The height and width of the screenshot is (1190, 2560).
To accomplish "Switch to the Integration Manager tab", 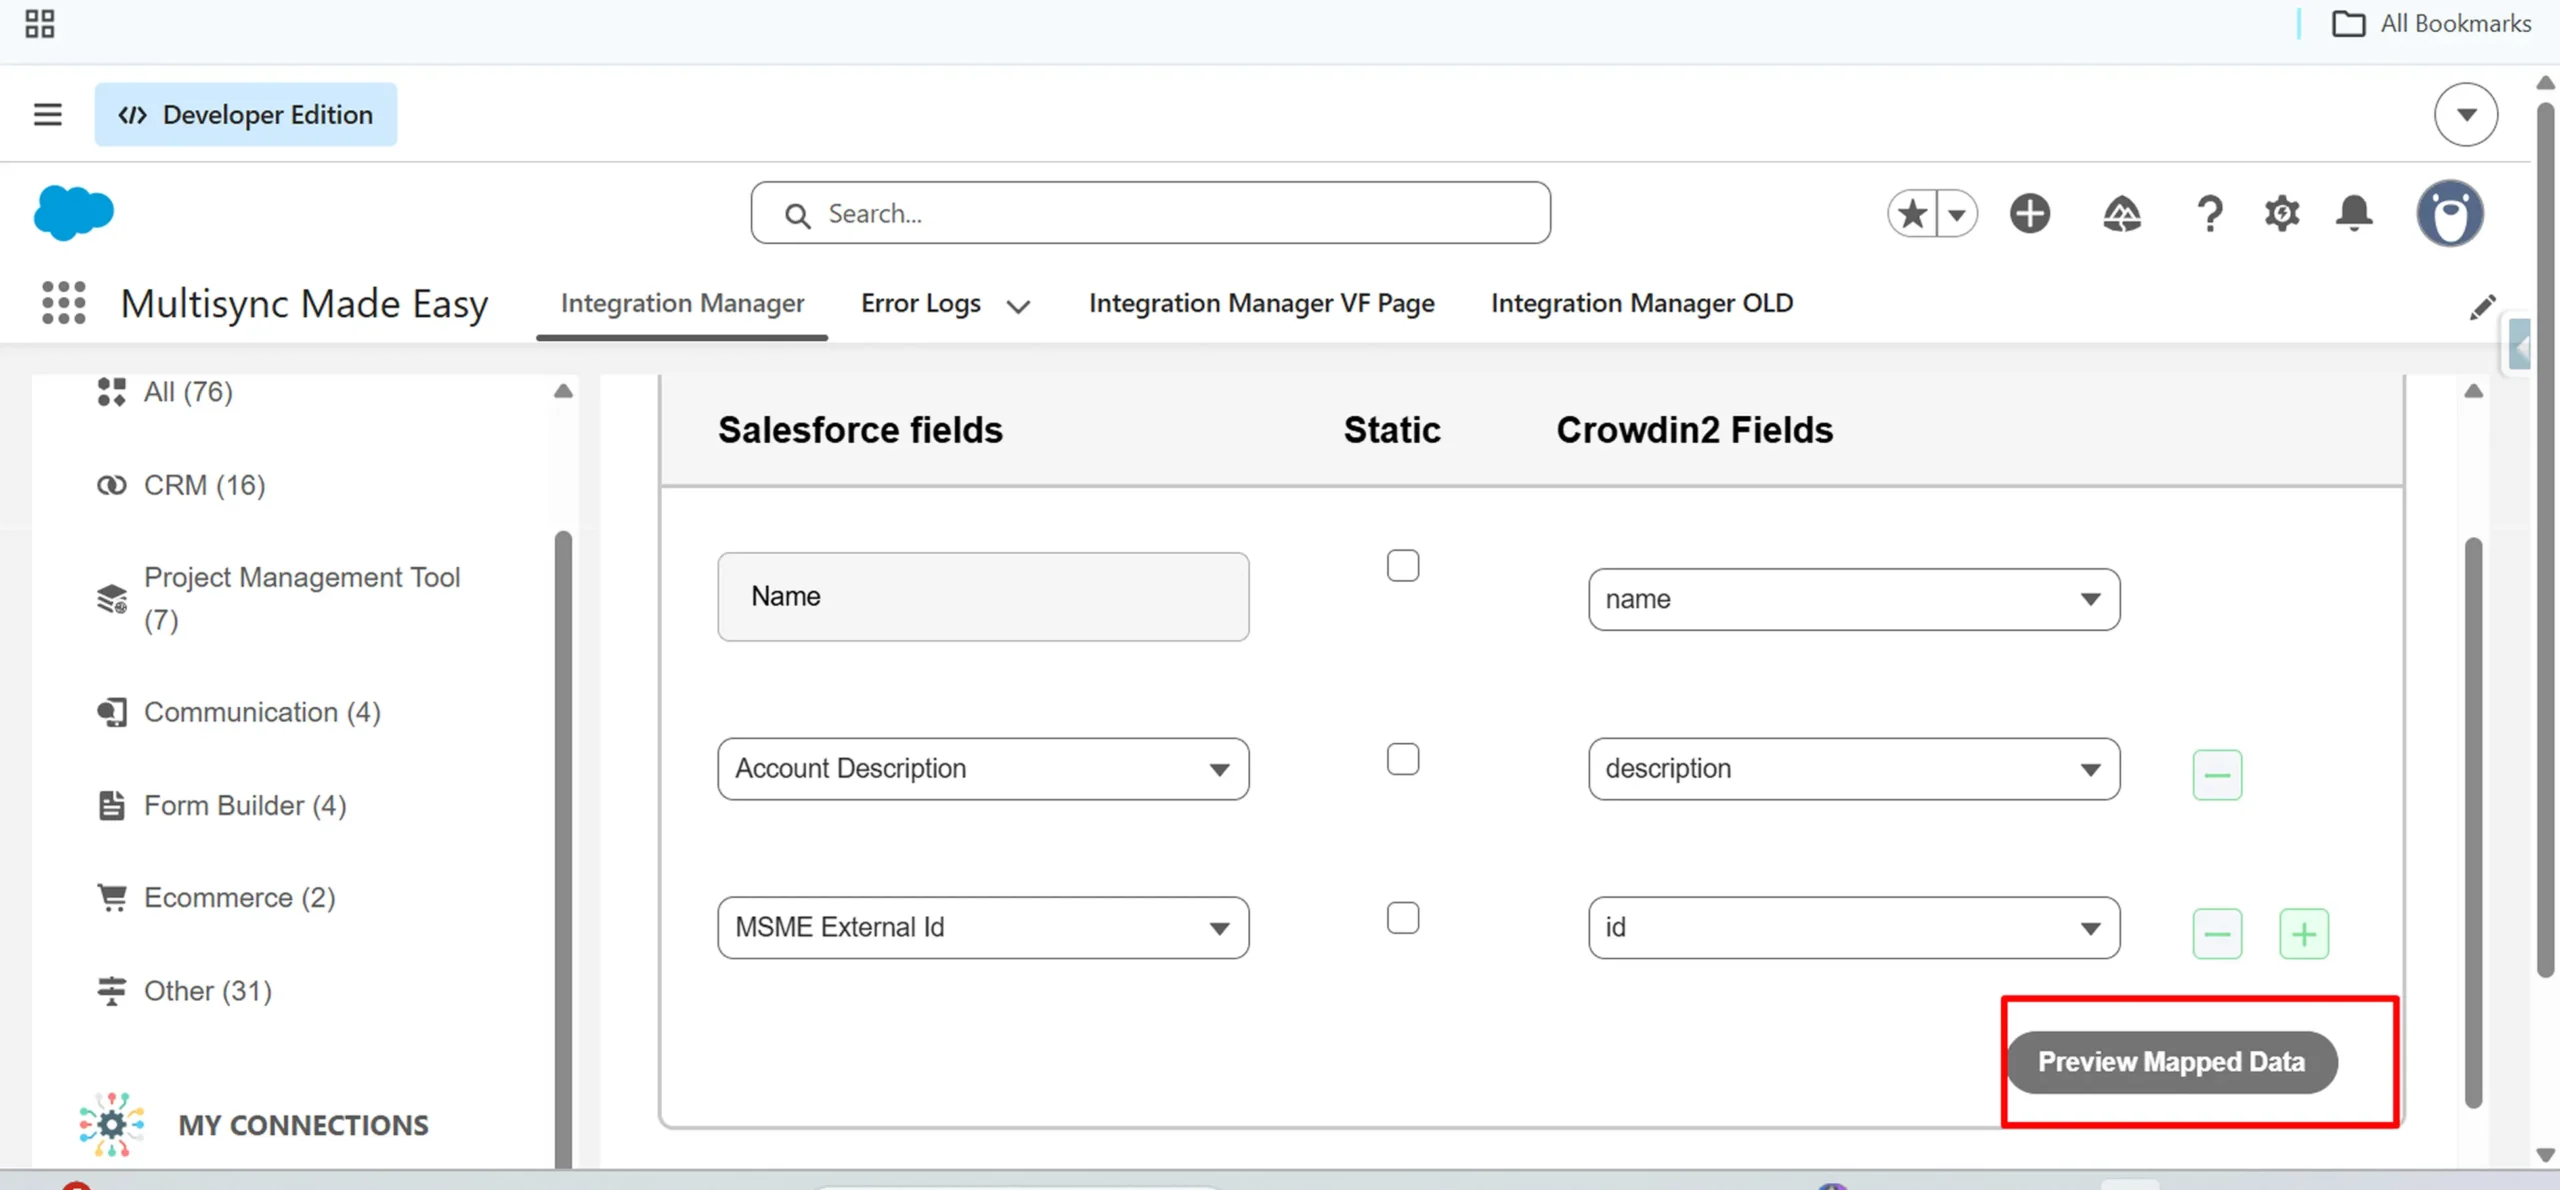I will 682,303.
